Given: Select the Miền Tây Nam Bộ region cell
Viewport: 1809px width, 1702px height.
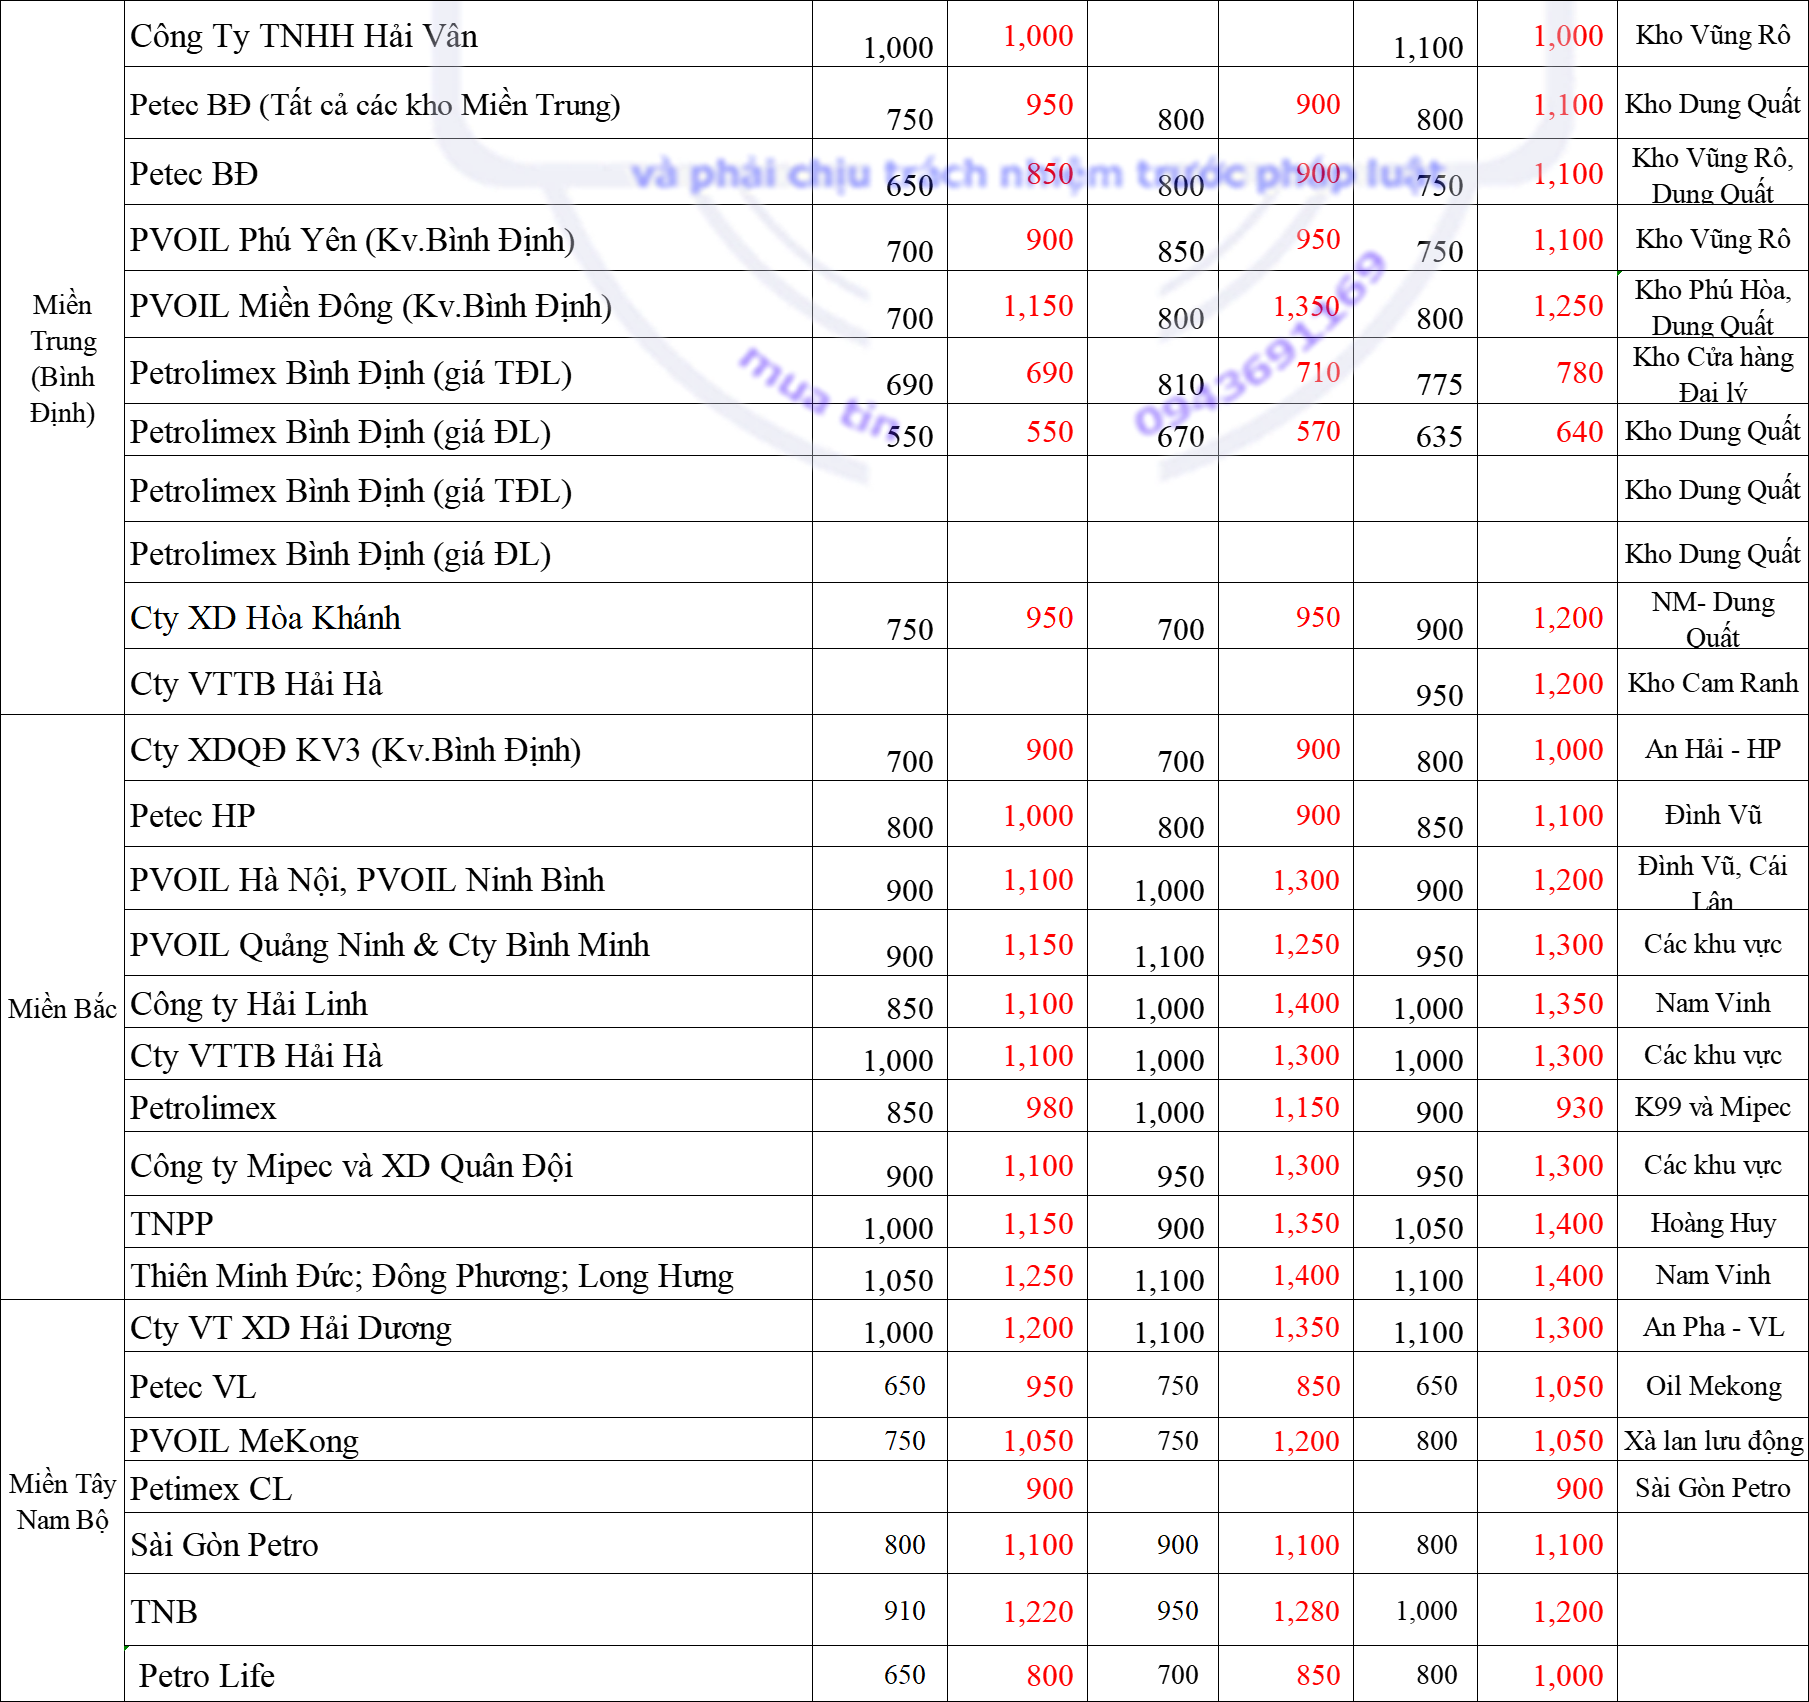Looking at the screenshot, I should tap(63, 1501).
